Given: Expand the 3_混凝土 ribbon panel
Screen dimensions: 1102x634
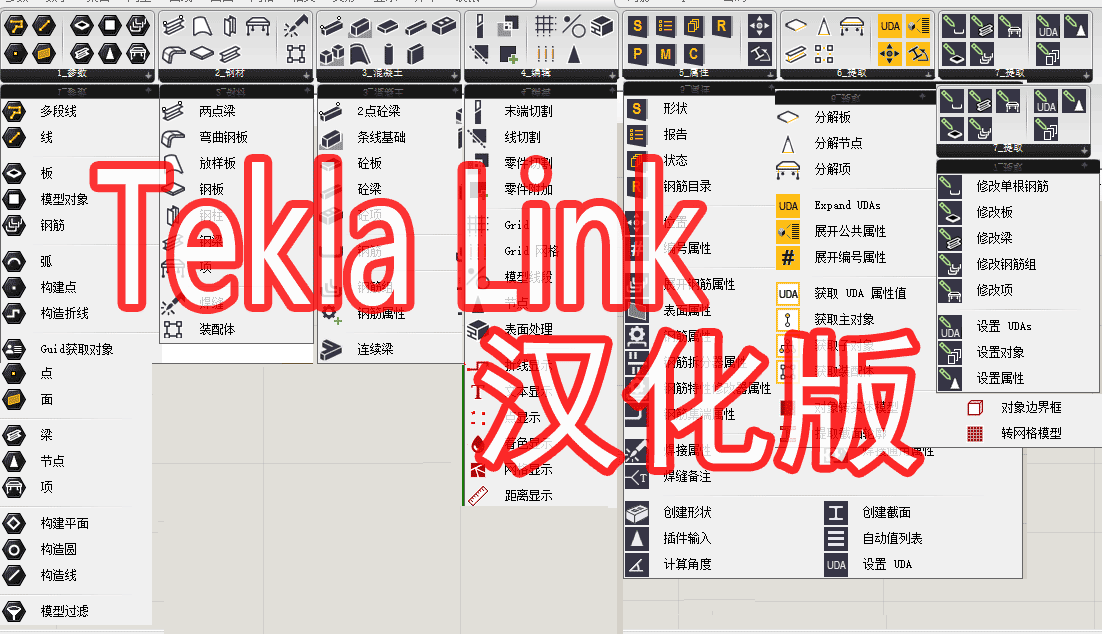Looking at the screenshot, I should click(455, 75).
